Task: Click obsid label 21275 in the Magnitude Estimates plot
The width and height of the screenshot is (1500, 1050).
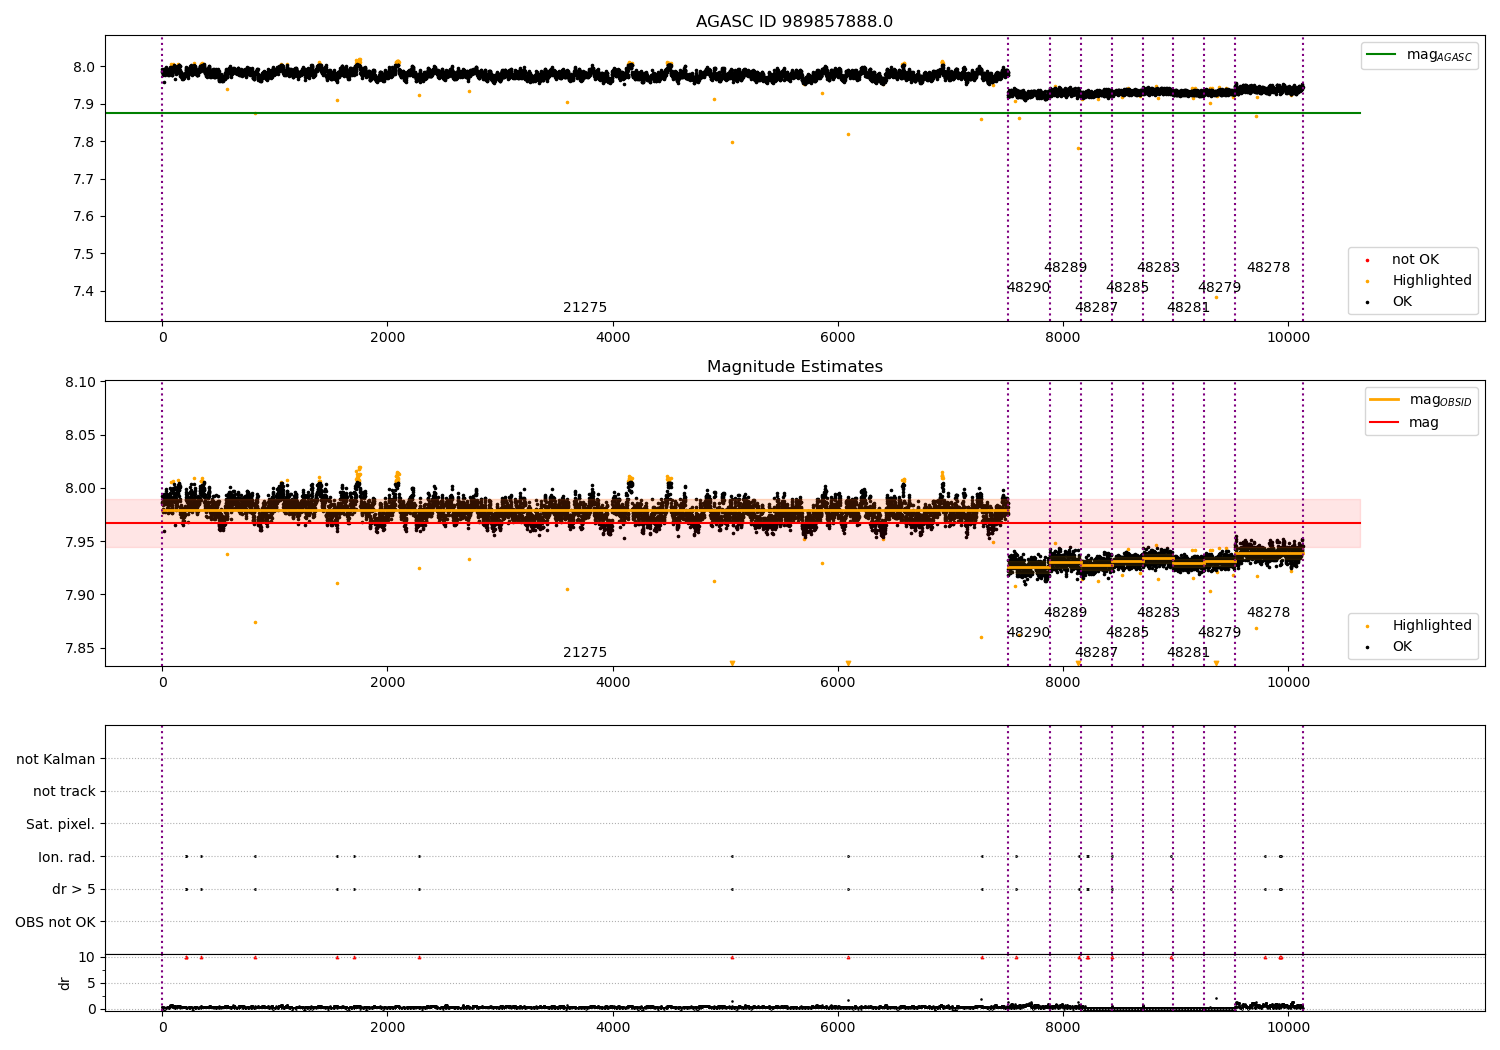Action: 585,653
